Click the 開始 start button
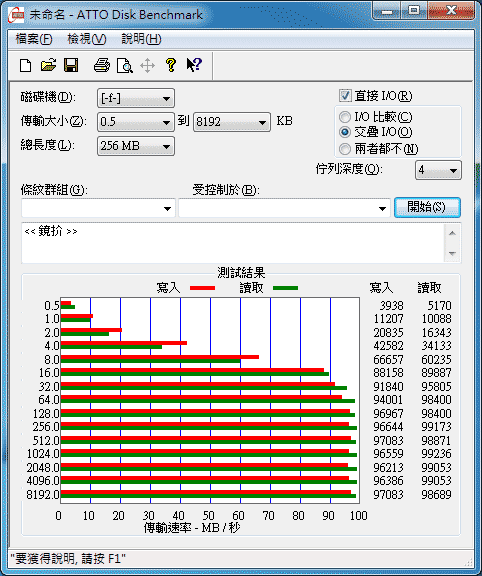Image resolution: width=482 pixels, height=576 pixels. [x=427, y=208]
